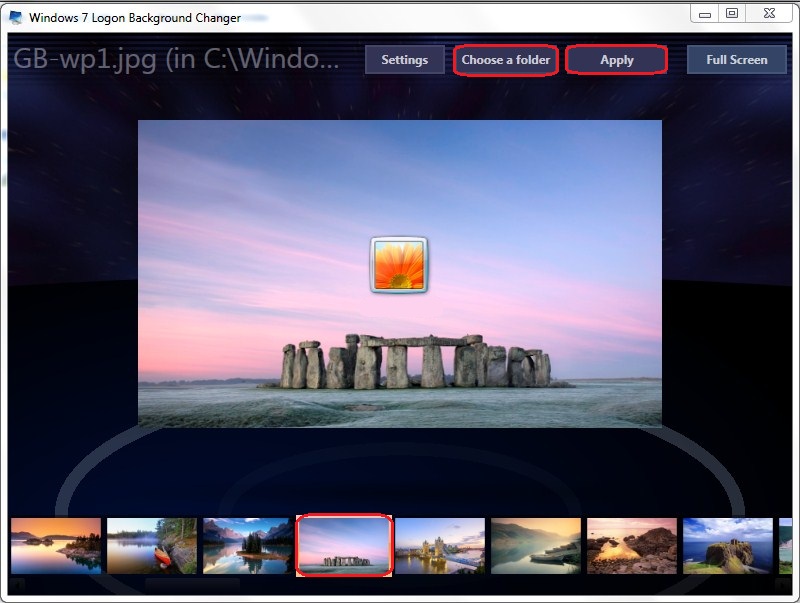Switch preview to Full Screen
The height and width of the screenshot is (603, 800).
tap(736, 60)
